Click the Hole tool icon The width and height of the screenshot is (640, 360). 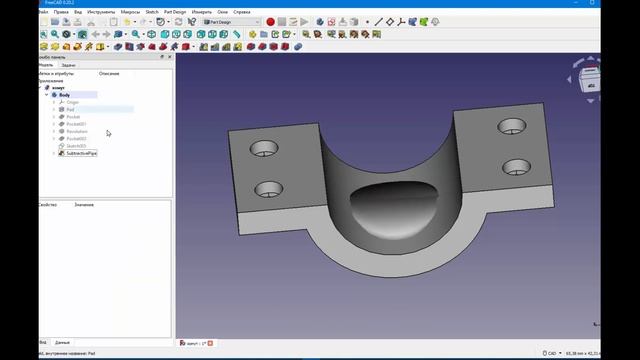pos(129,47)
